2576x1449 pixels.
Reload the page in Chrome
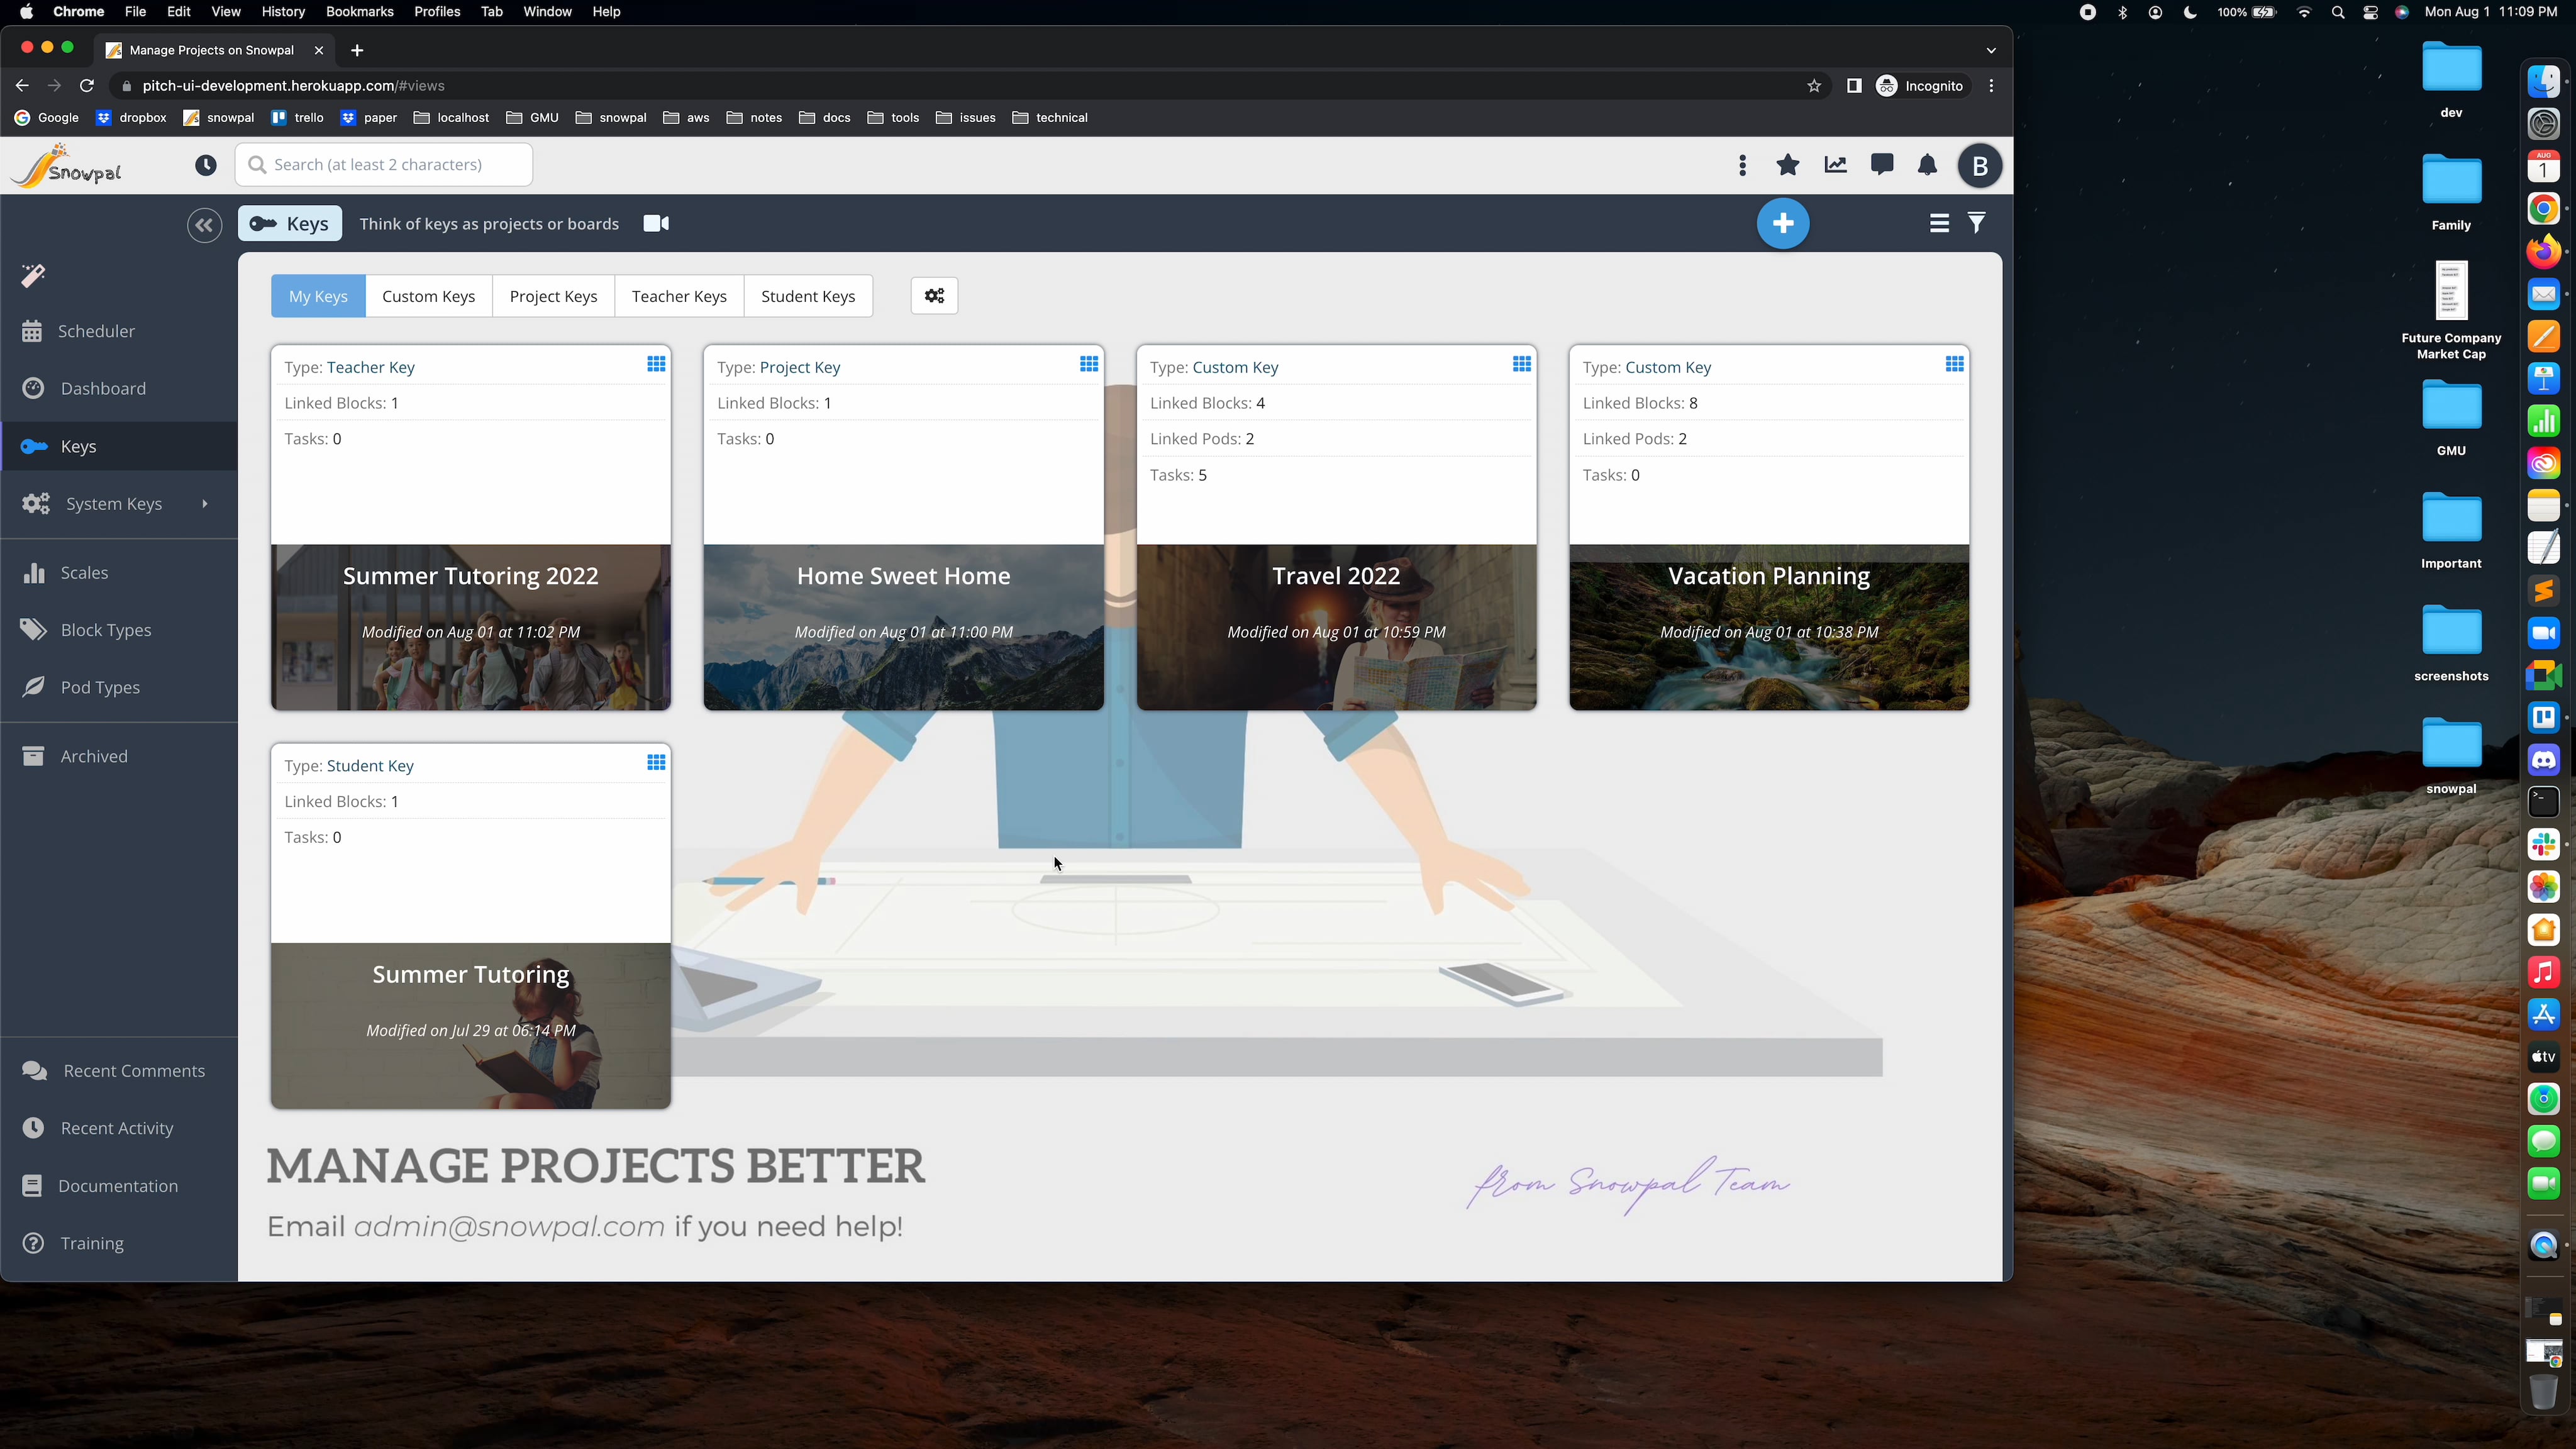click(87, 86)
